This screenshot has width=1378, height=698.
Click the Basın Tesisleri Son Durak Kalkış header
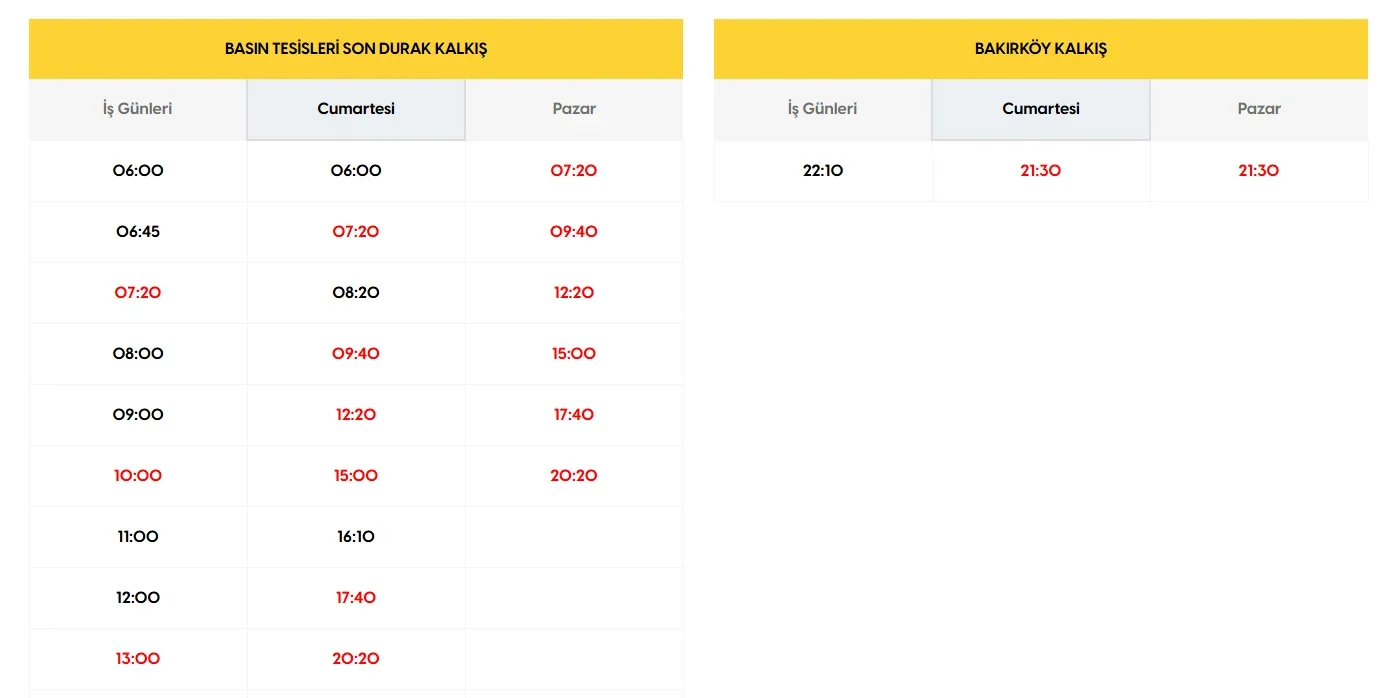point(356,49)
